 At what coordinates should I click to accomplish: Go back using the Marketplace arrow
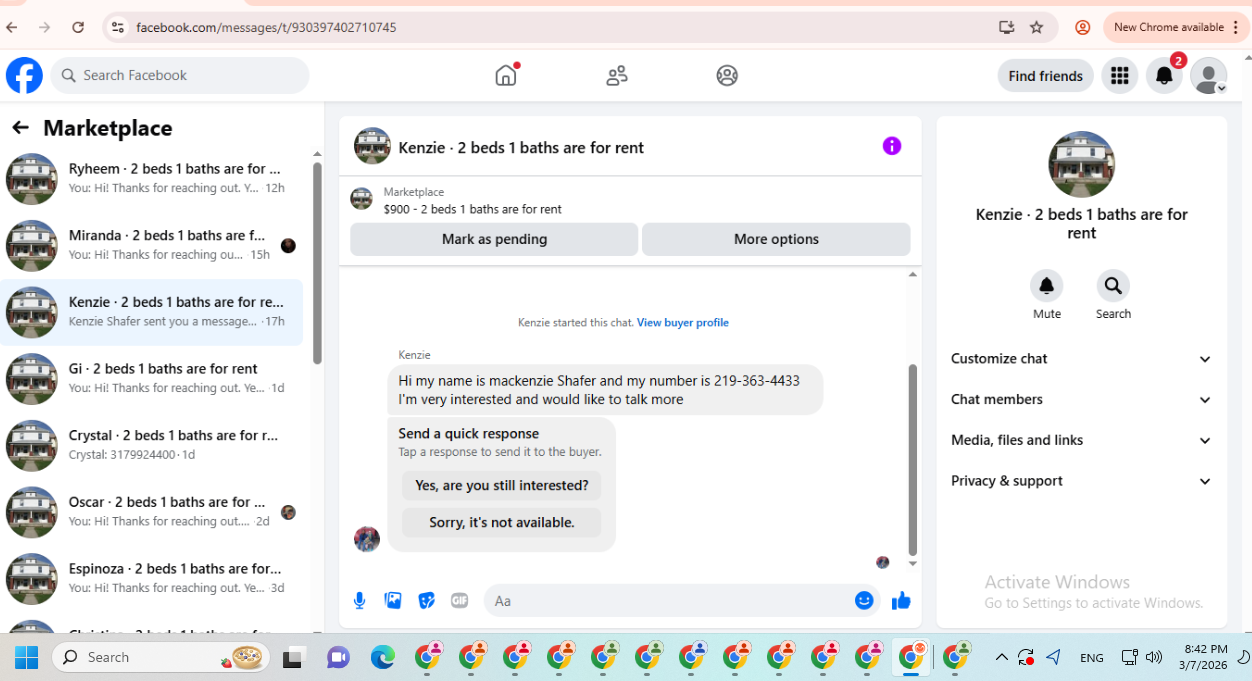coord(20,128)
